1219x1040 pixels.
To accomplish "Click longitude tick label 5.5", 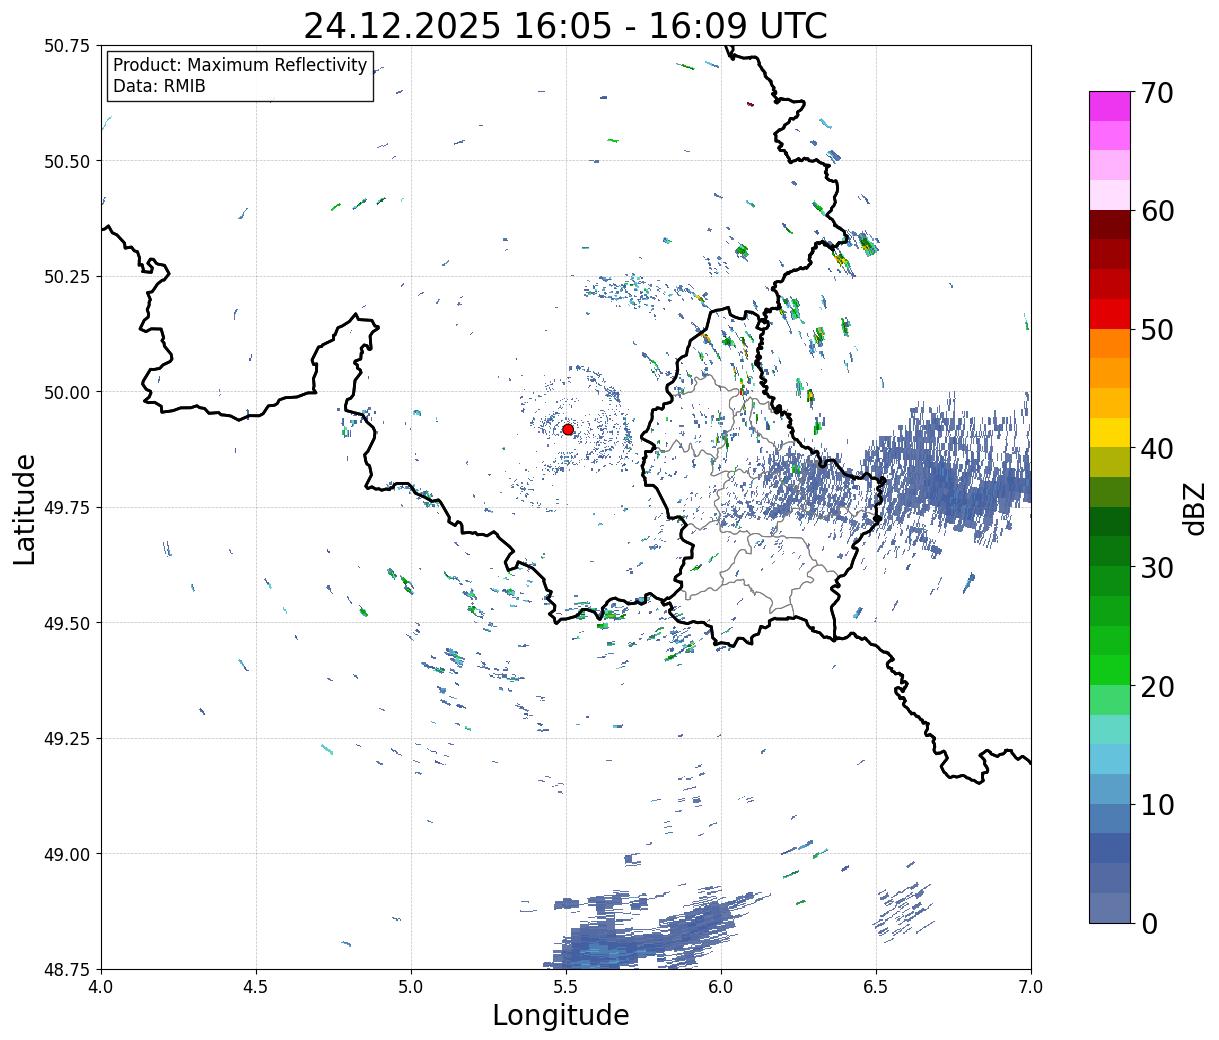I will (x=566, y=987).
